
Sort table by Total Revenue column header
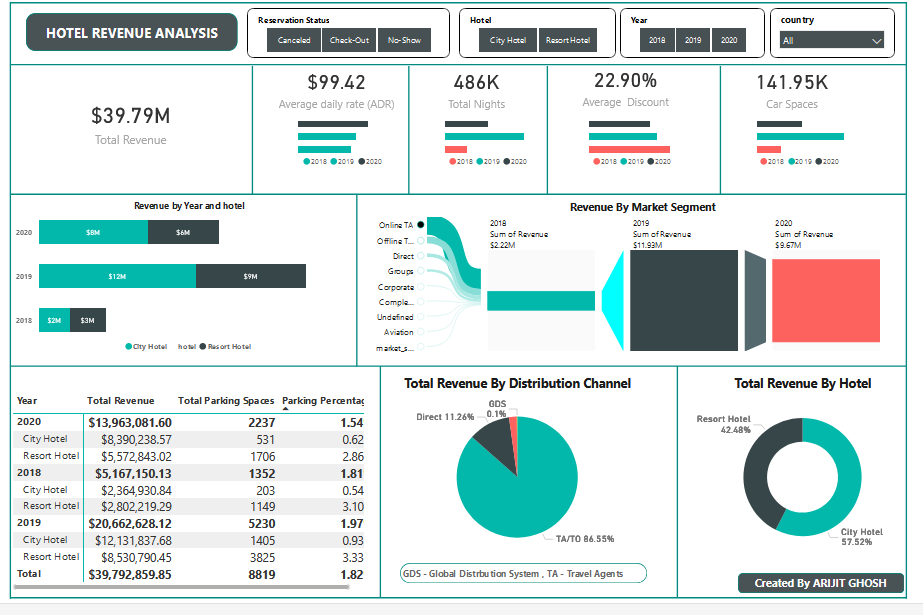click(121, 401)
